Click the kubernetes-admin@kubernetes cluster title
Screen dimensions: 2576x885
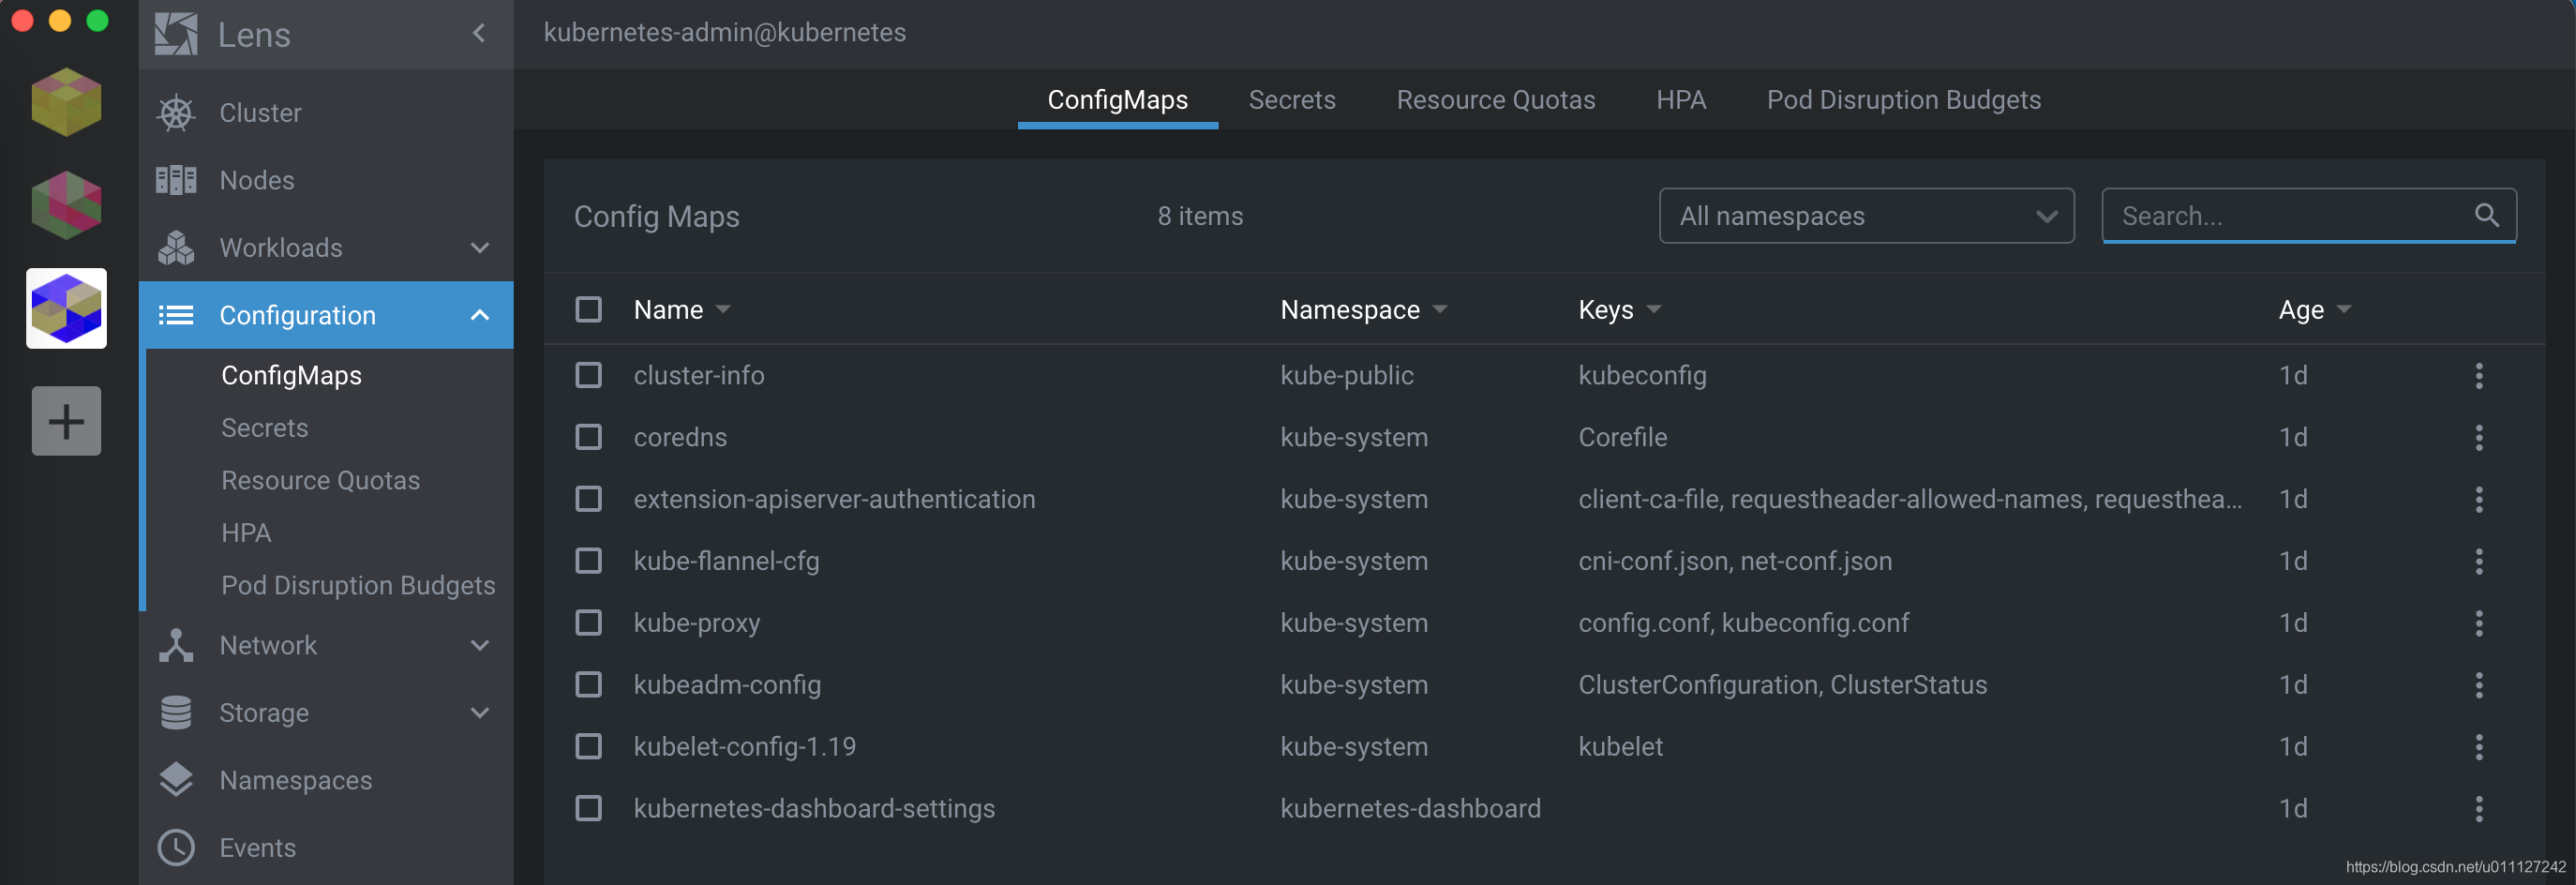(x=725, y=33)
